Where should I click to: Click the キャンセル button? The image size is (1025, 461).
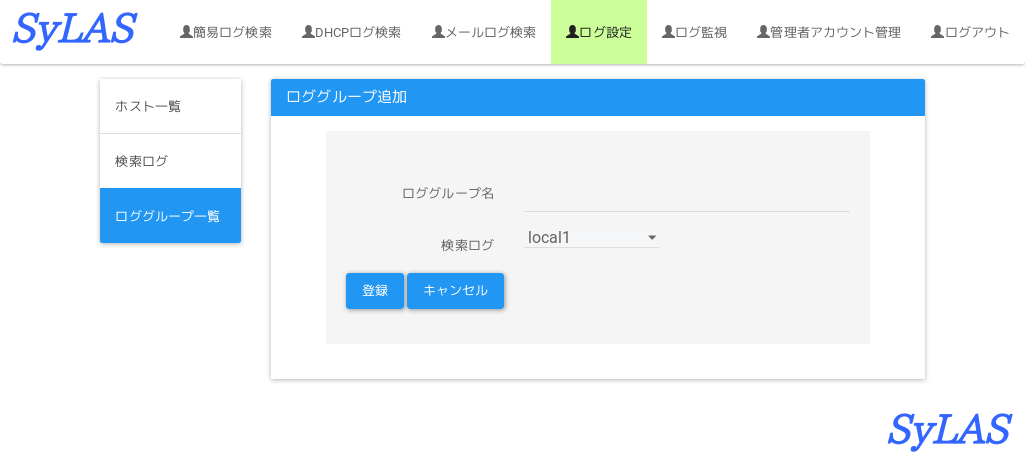(456, 291)
